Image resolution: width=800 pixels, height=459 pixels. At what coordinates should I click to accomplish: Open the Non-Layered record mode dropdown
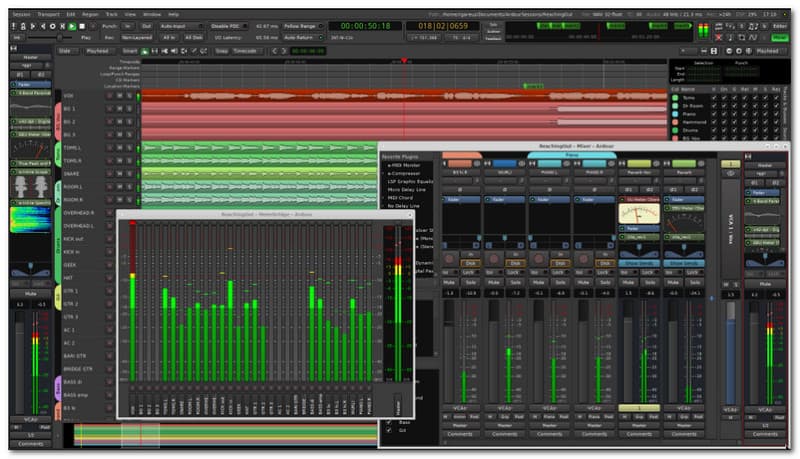click(137, 37)
